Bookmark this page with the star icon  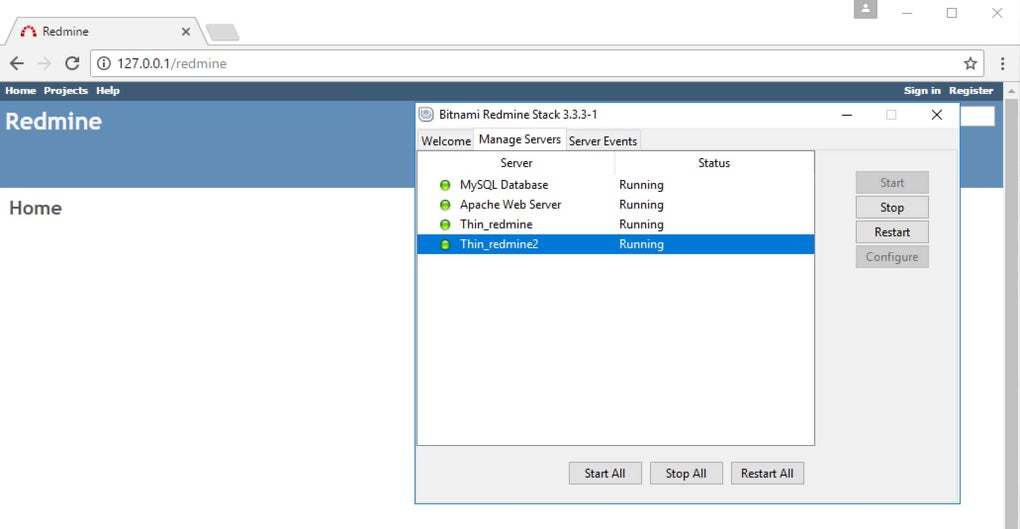tap(970, 63)
